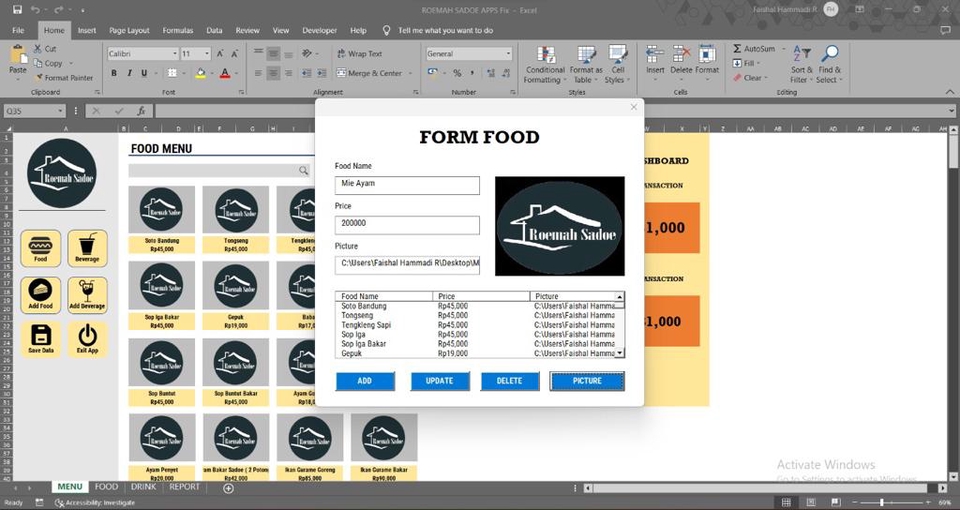
Task: Switch to the Formulas ribbon tab
Action: (x=178, y=30)
